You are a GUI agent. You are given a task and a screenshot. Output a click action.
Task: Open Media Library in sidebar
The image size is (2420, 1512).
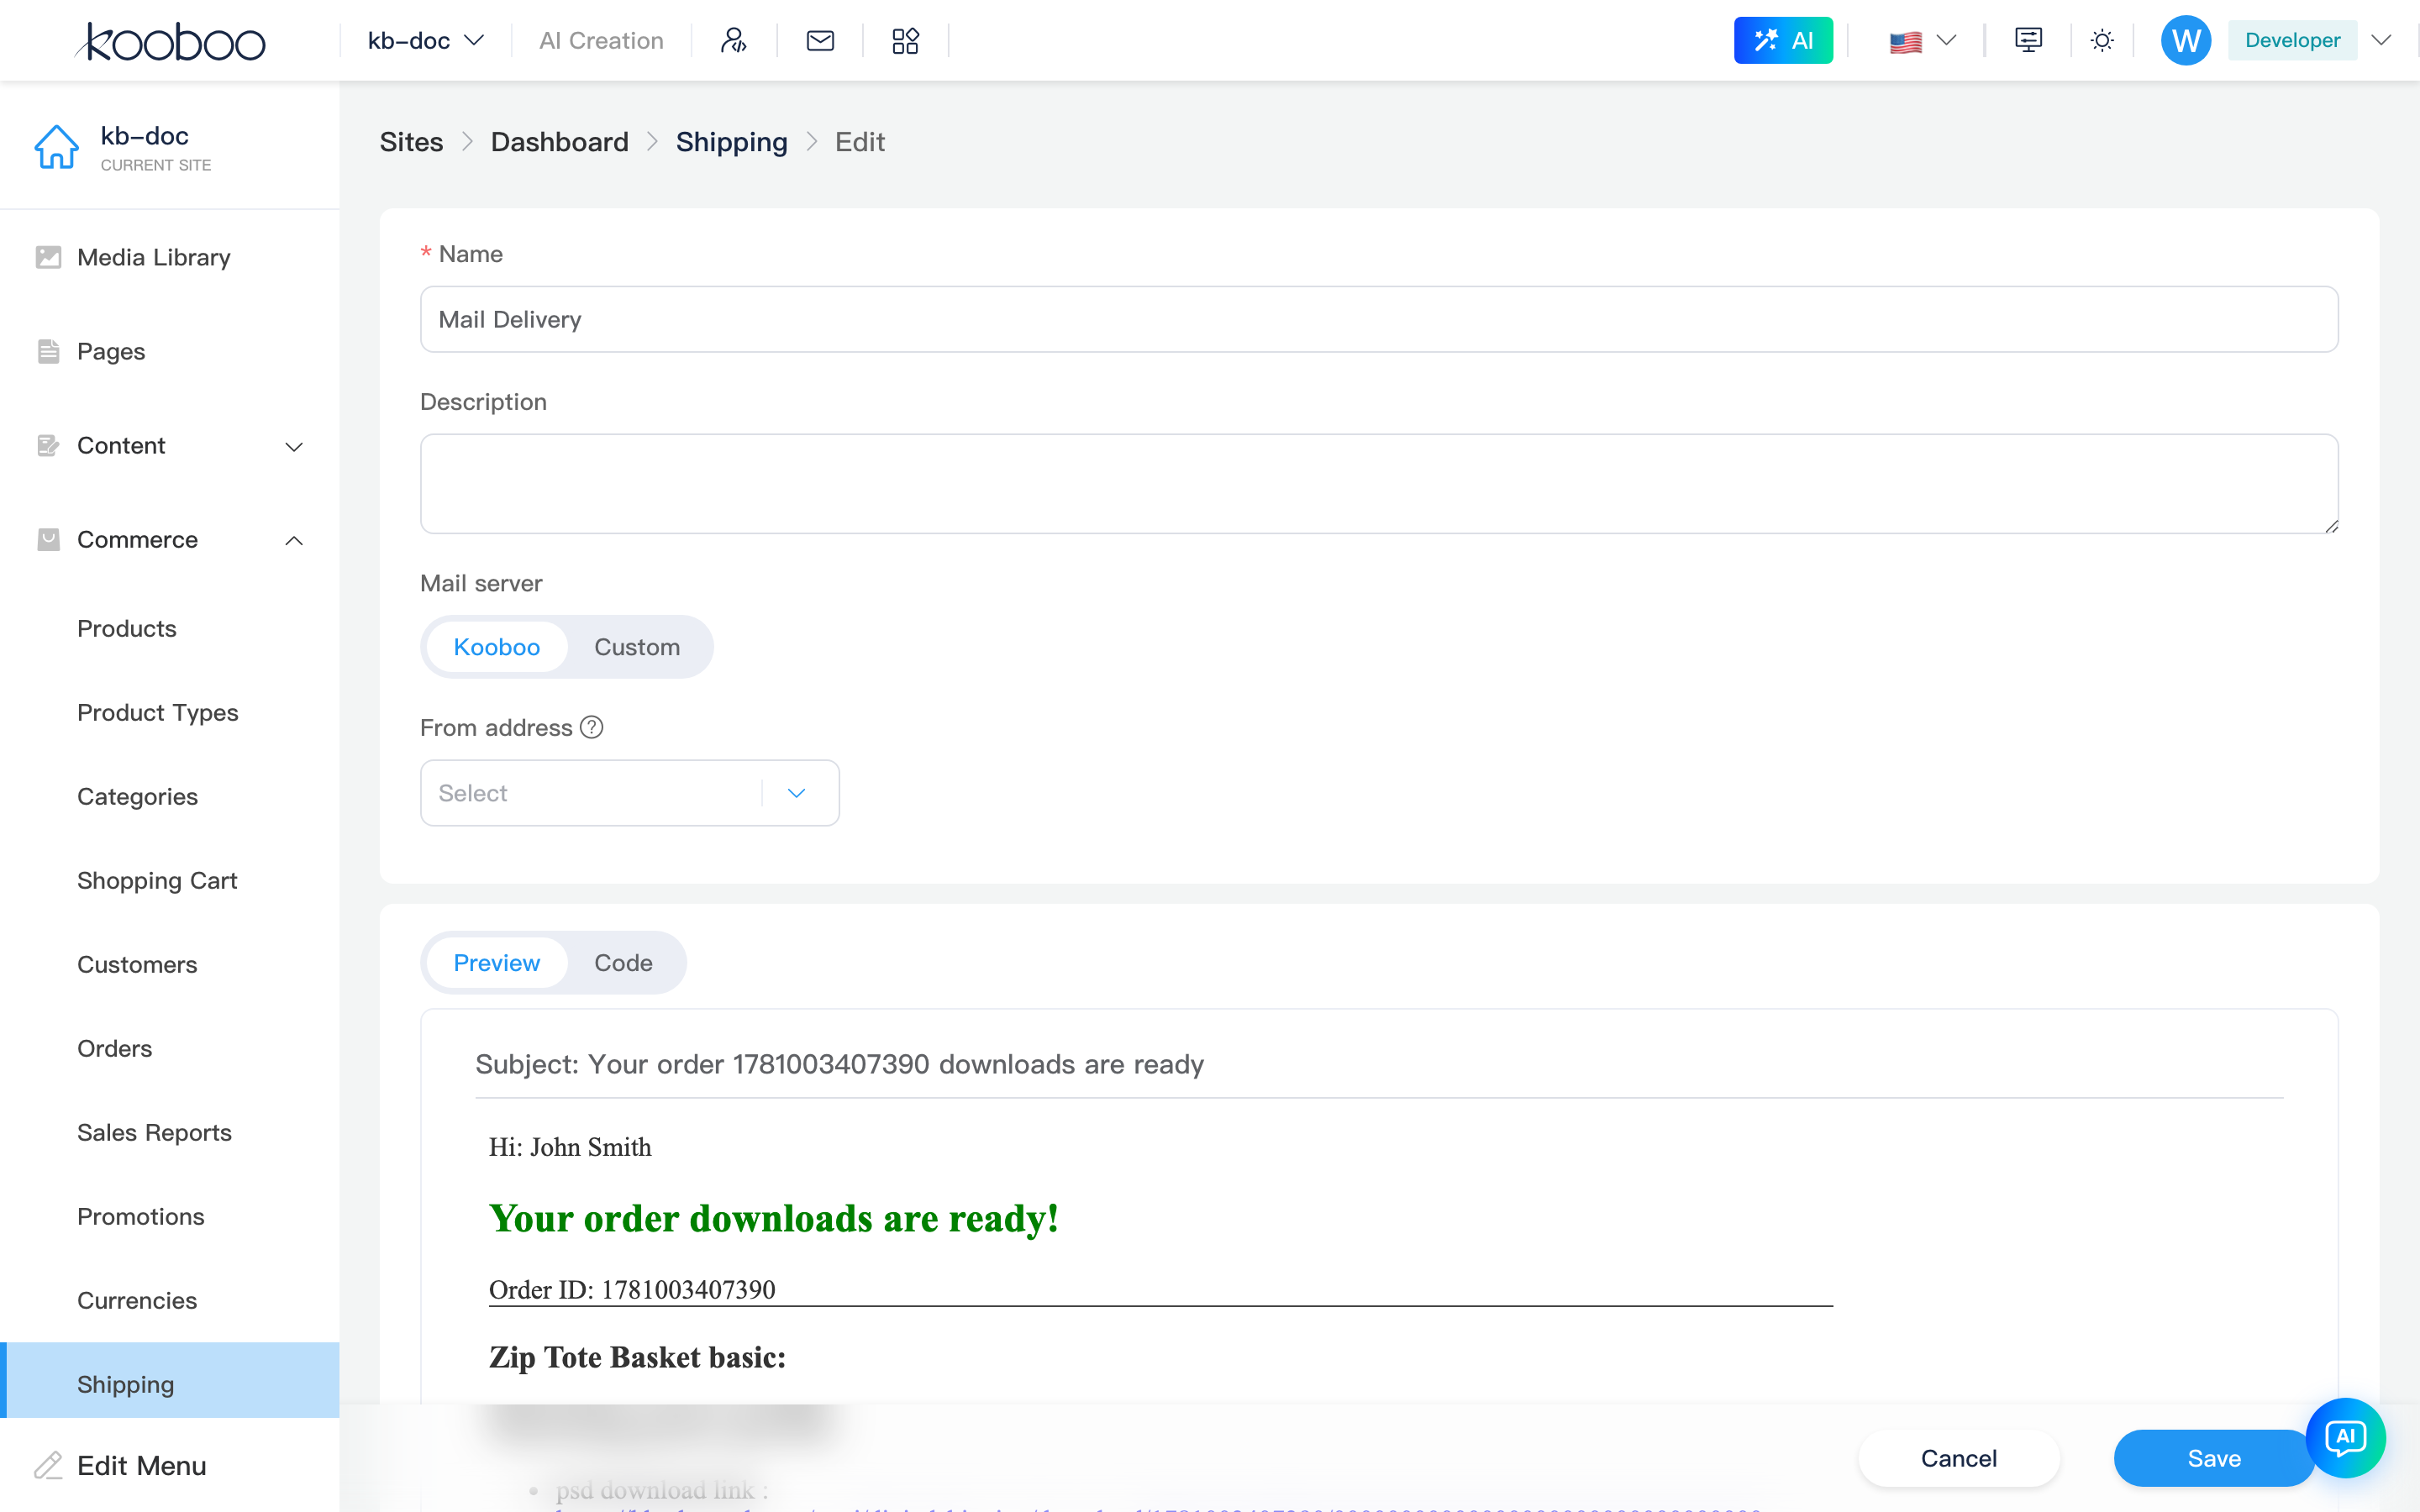tap(153, 258)
